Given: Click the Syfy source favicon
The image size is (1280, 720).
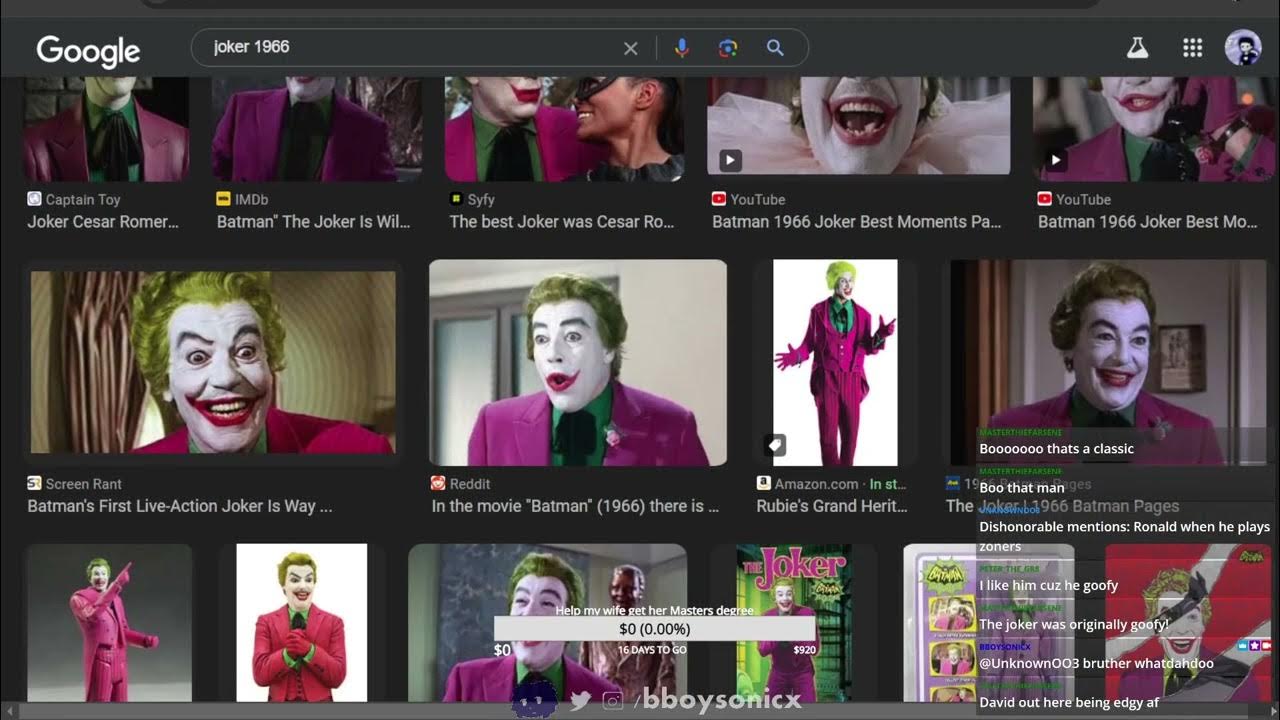Looking at the screenshot, I should [456, 199].
